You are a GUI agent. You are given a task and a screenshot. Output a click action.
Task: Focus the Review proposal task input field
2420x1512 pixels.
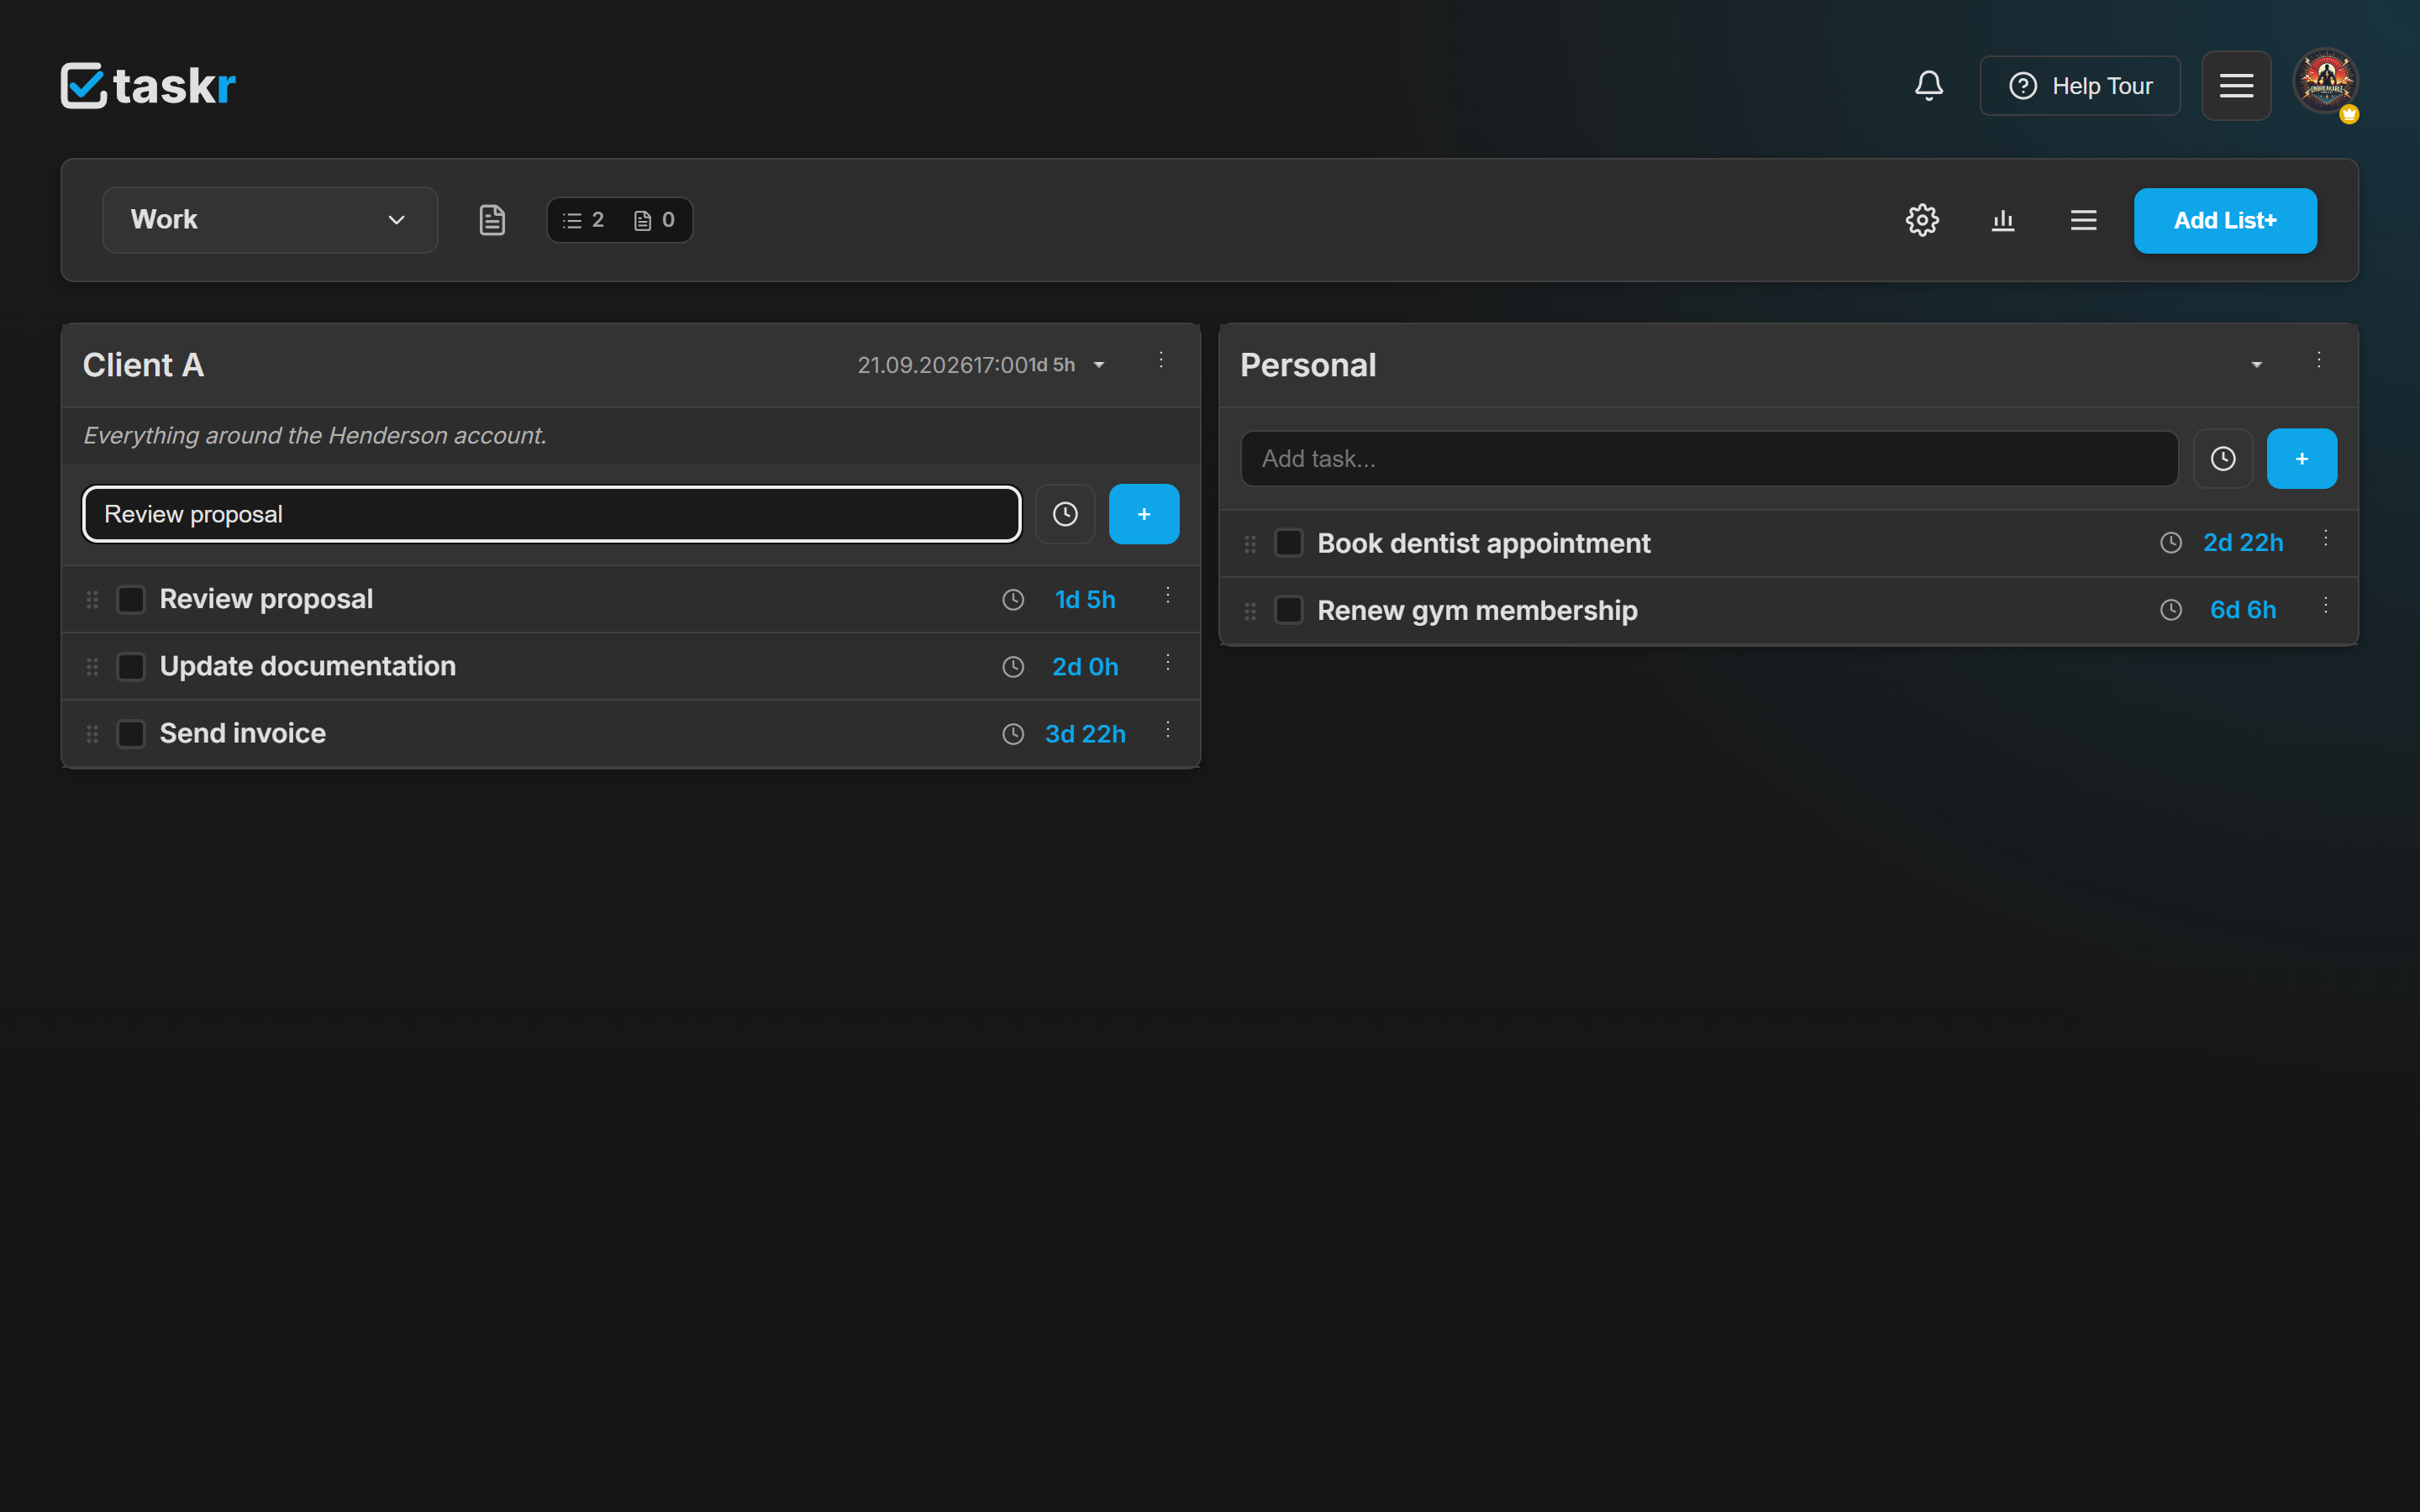point(552,514)
